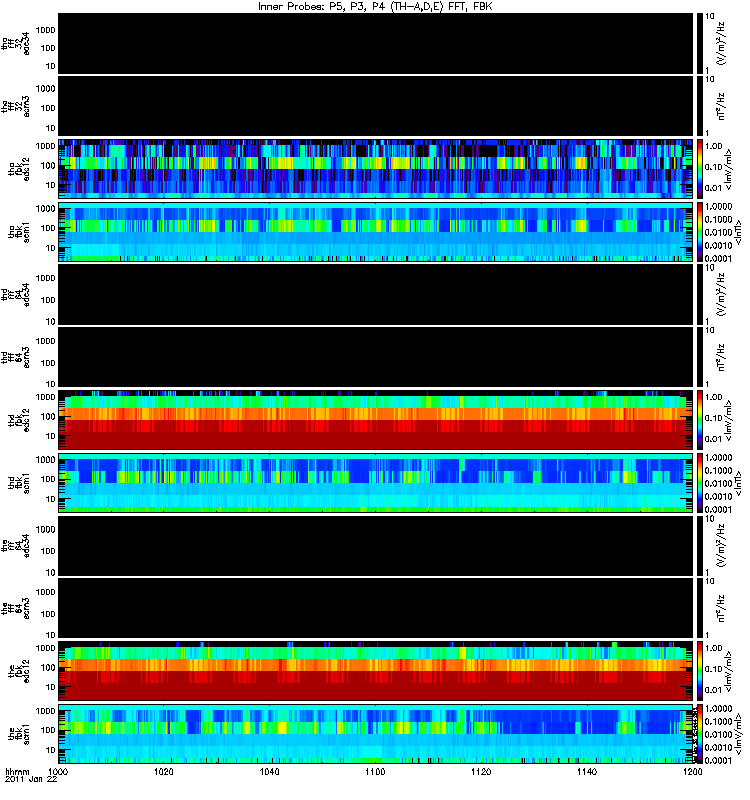Click the <|mV/m|> unit label of tha edc12

(728, 168)
